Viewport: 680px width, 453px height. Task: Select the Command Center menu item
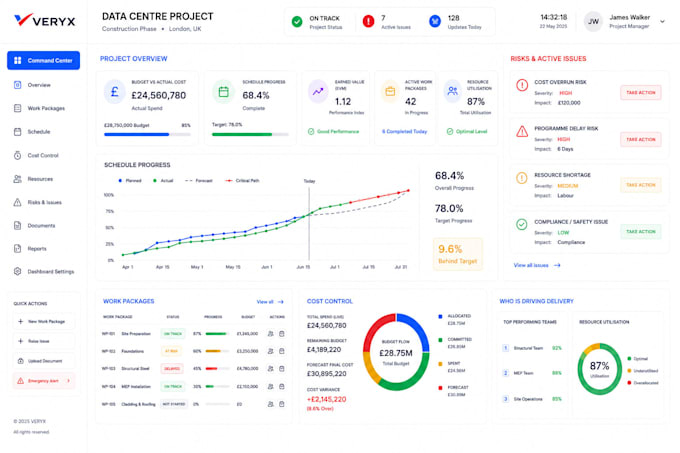point(43,60)
